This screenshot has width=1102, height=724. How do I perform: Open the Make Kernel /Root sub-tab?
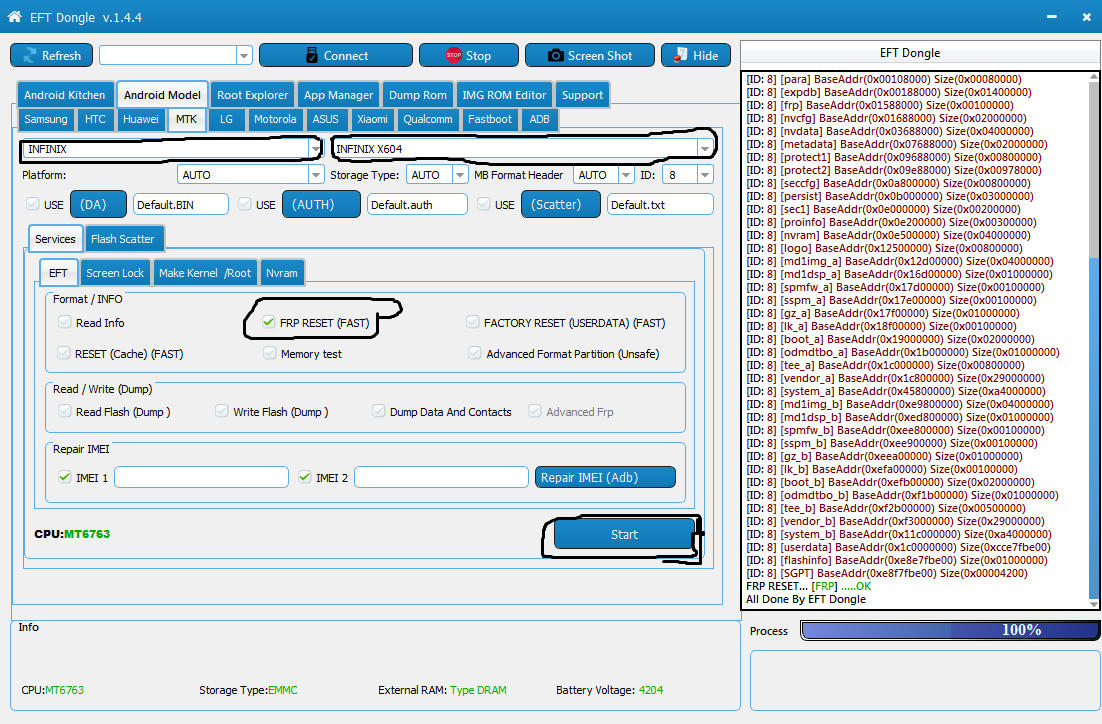(205, 273)
